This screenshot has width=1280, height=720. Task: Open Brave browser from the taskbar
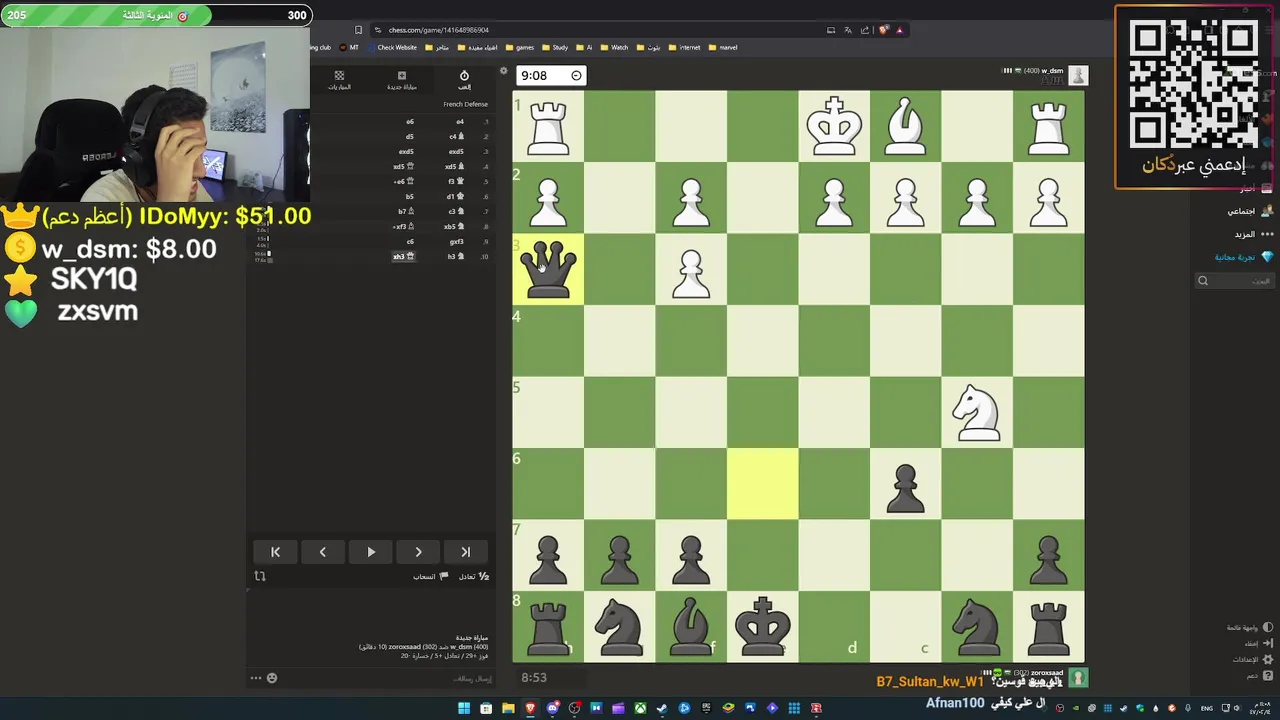[x=530, y=708]
